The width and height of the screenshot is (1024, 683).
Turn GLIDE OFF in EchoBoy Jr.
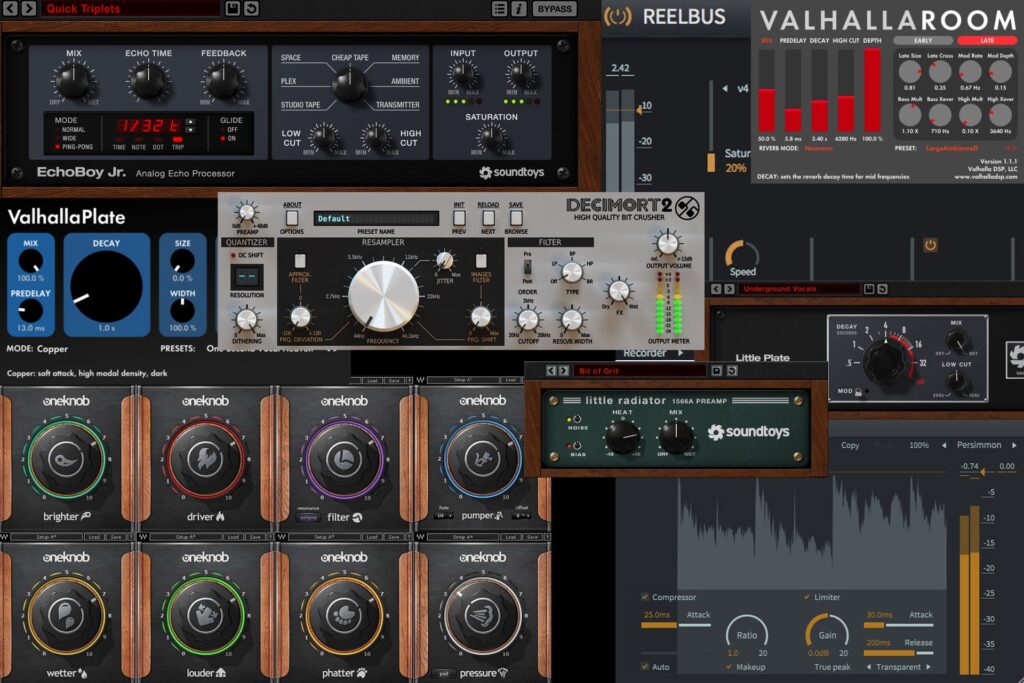tap(229, 130)
